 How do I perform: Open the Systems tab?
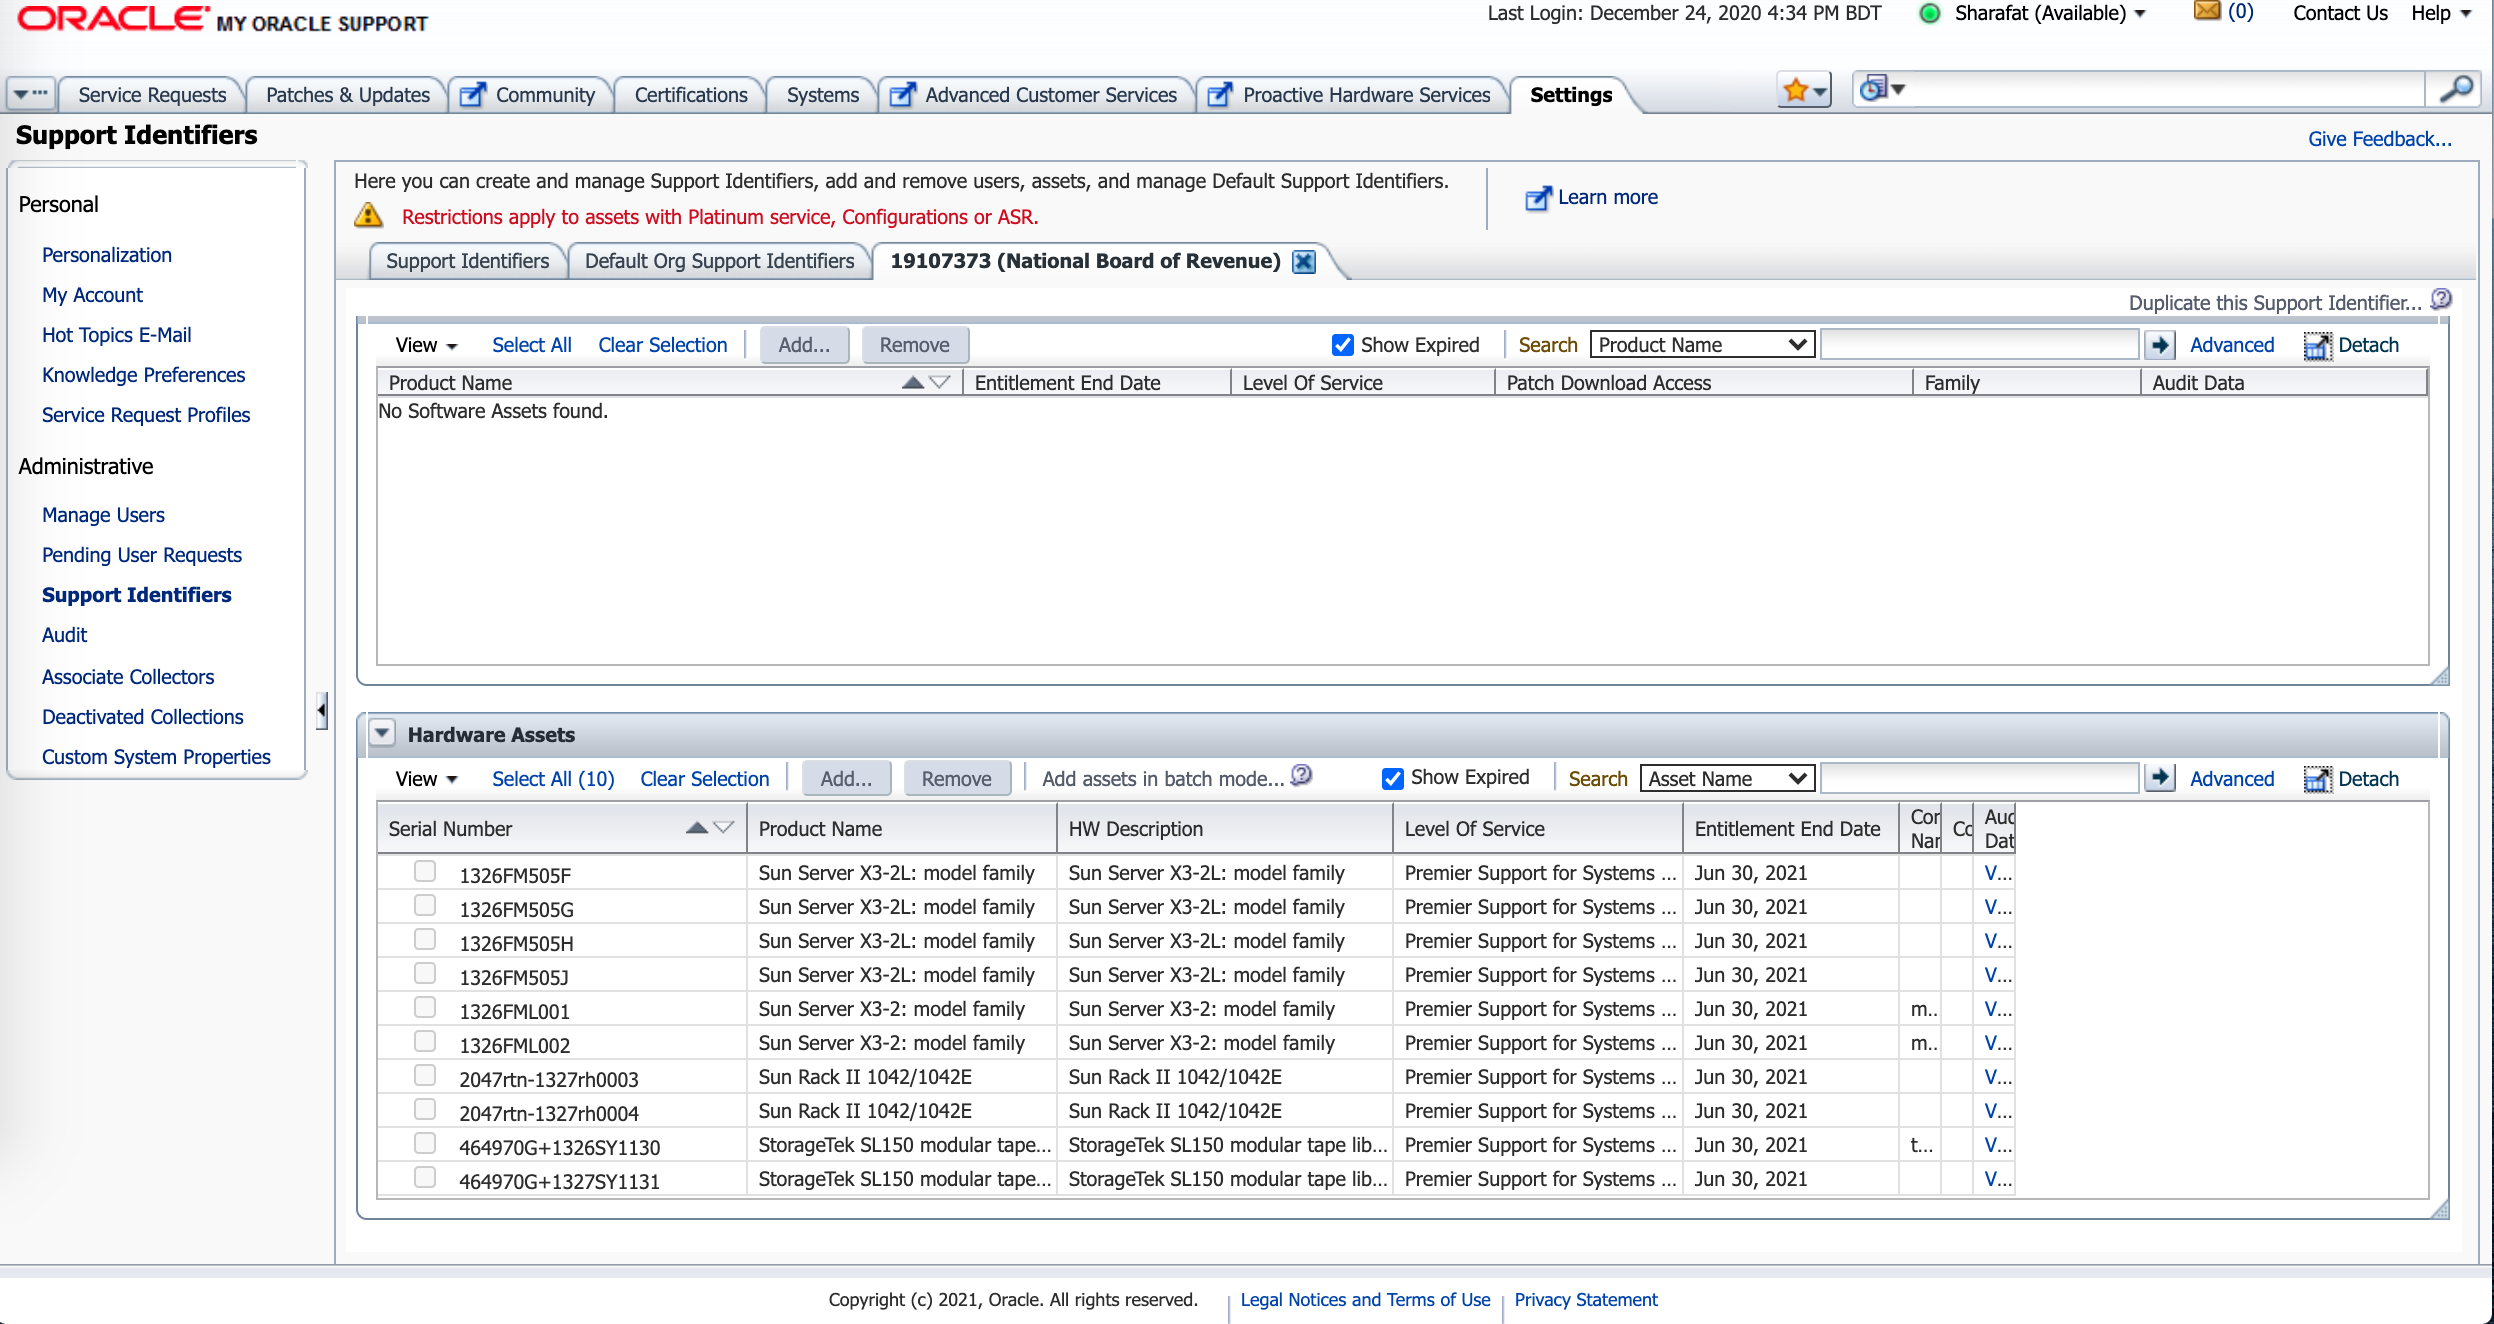[822, 95]
